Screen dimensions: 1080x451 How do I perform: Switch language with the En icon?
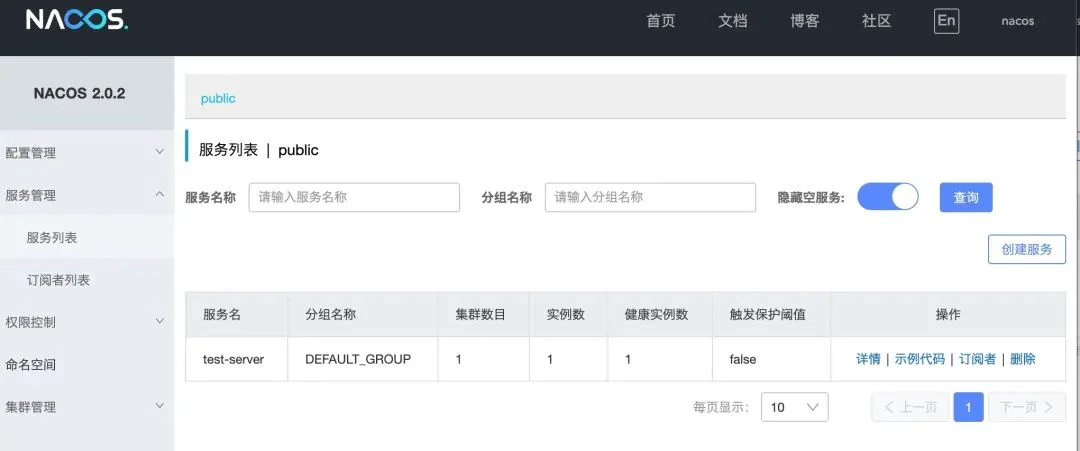[946, 21]
